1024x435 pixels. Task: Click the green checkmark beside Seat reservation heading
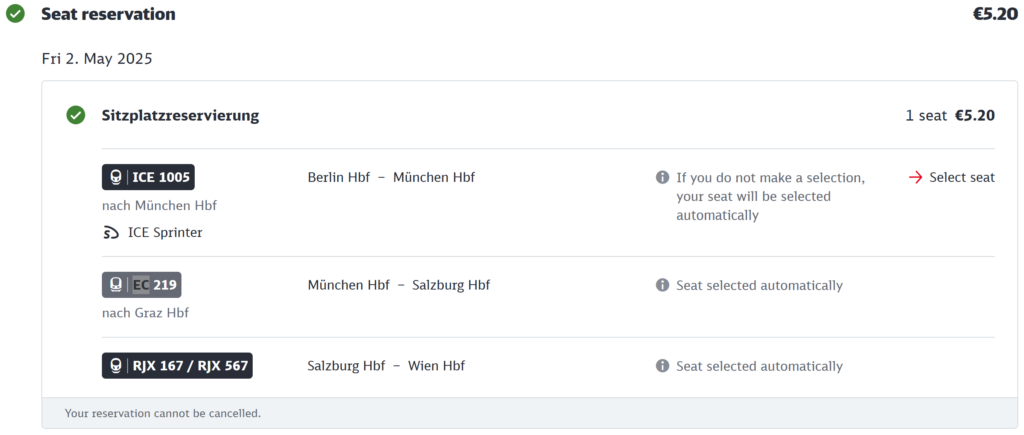click(x=15, y=14)
